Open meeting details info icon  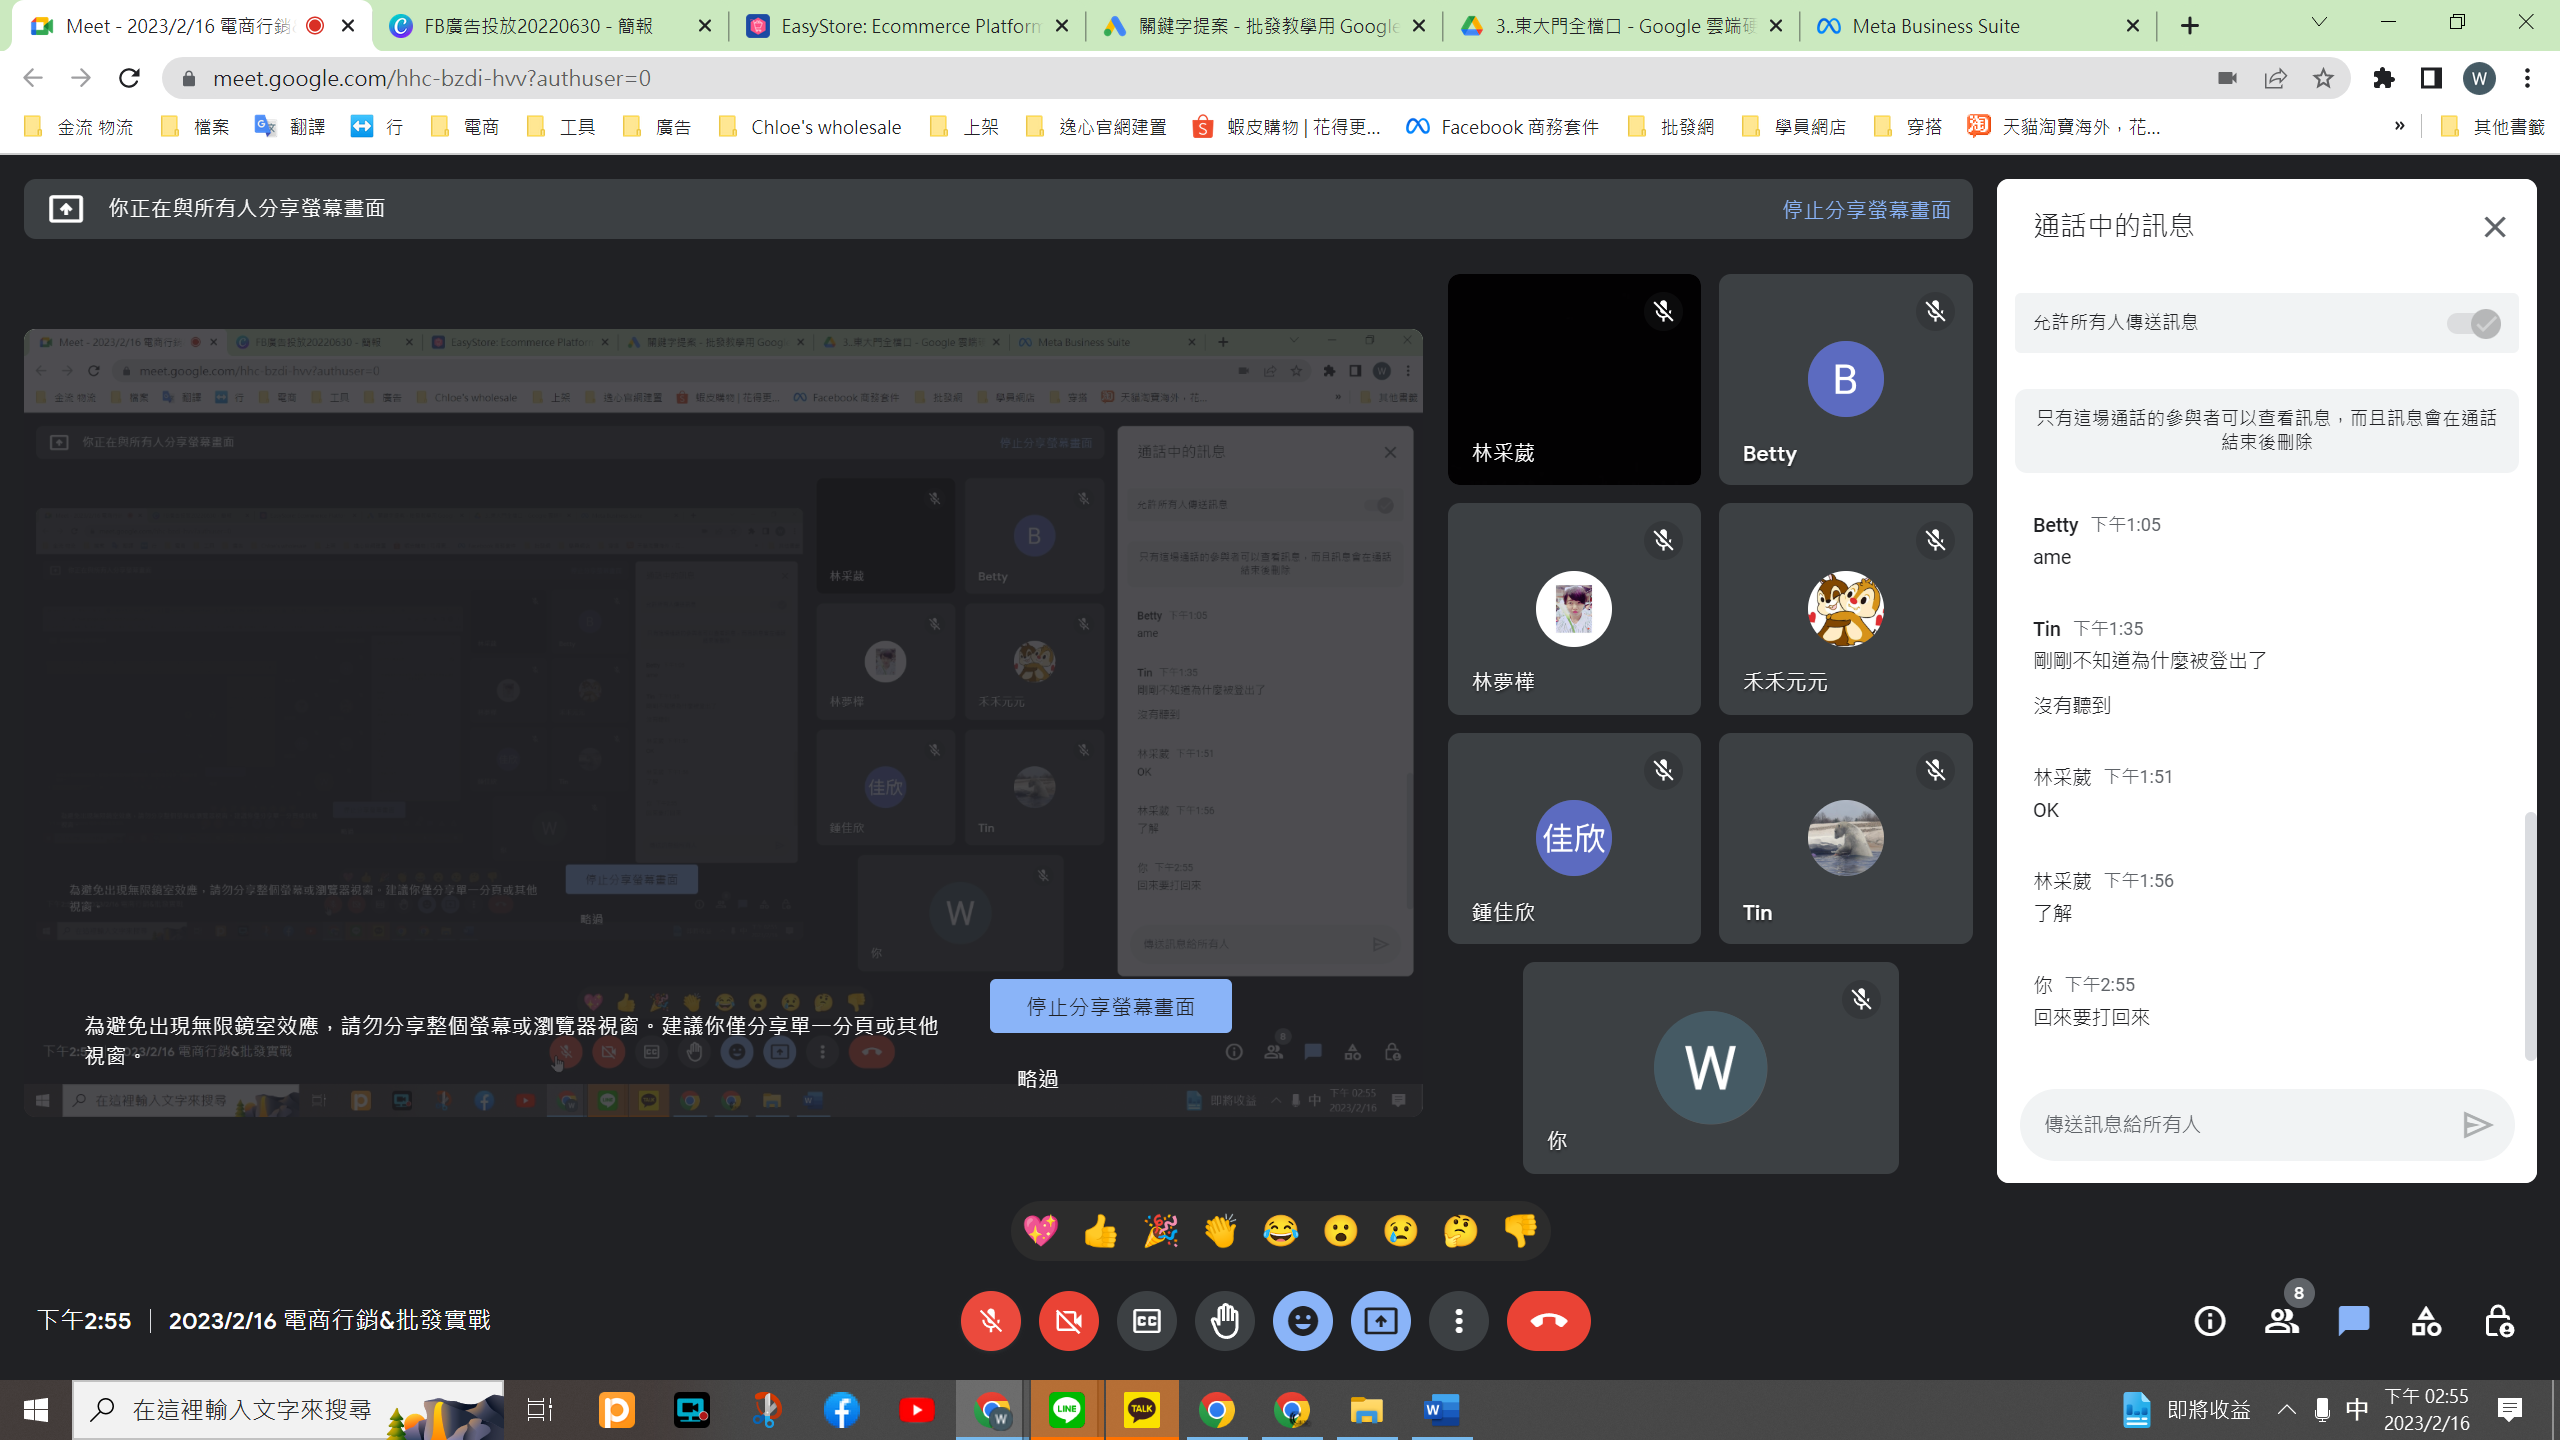[2210, 1321]
